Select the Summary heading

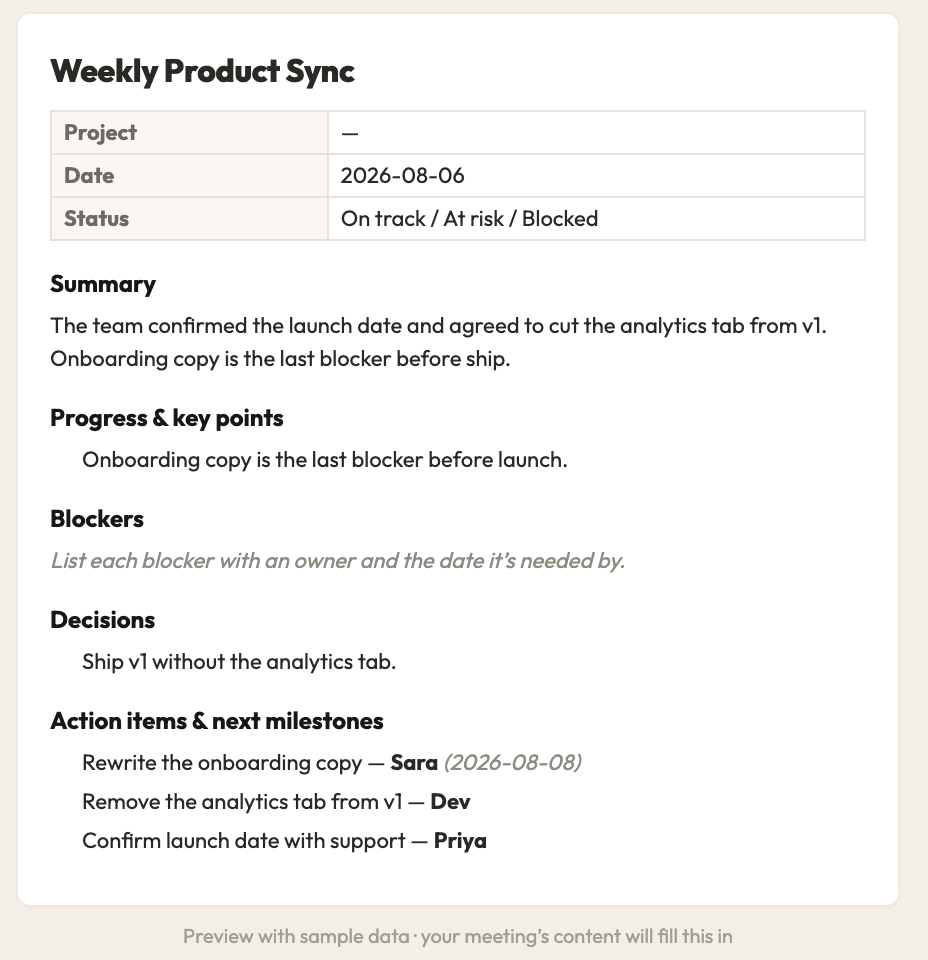(103, 284)
